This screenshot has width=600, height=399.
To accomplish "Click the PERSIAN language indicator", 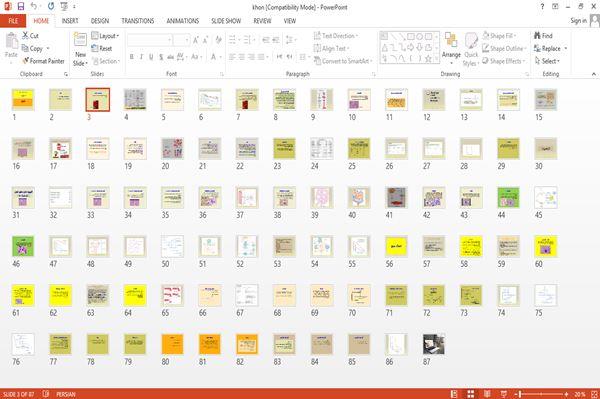I will click(66, 394).
